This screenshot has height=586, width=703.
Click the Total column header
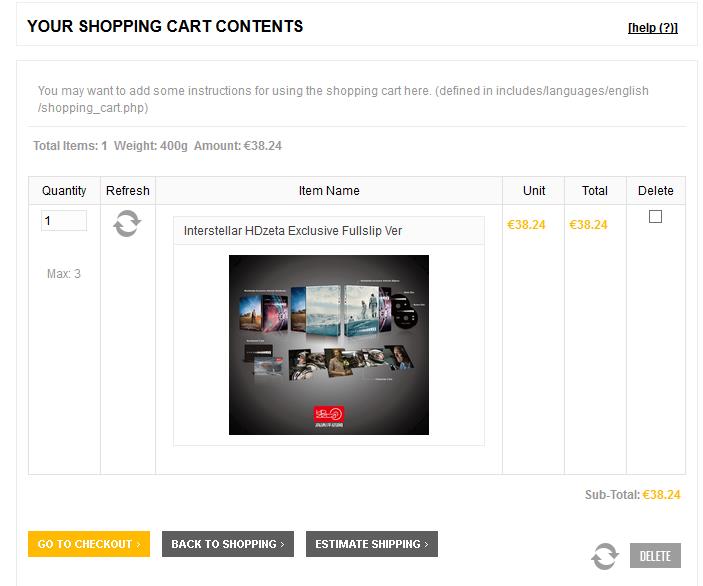(595, 191)
